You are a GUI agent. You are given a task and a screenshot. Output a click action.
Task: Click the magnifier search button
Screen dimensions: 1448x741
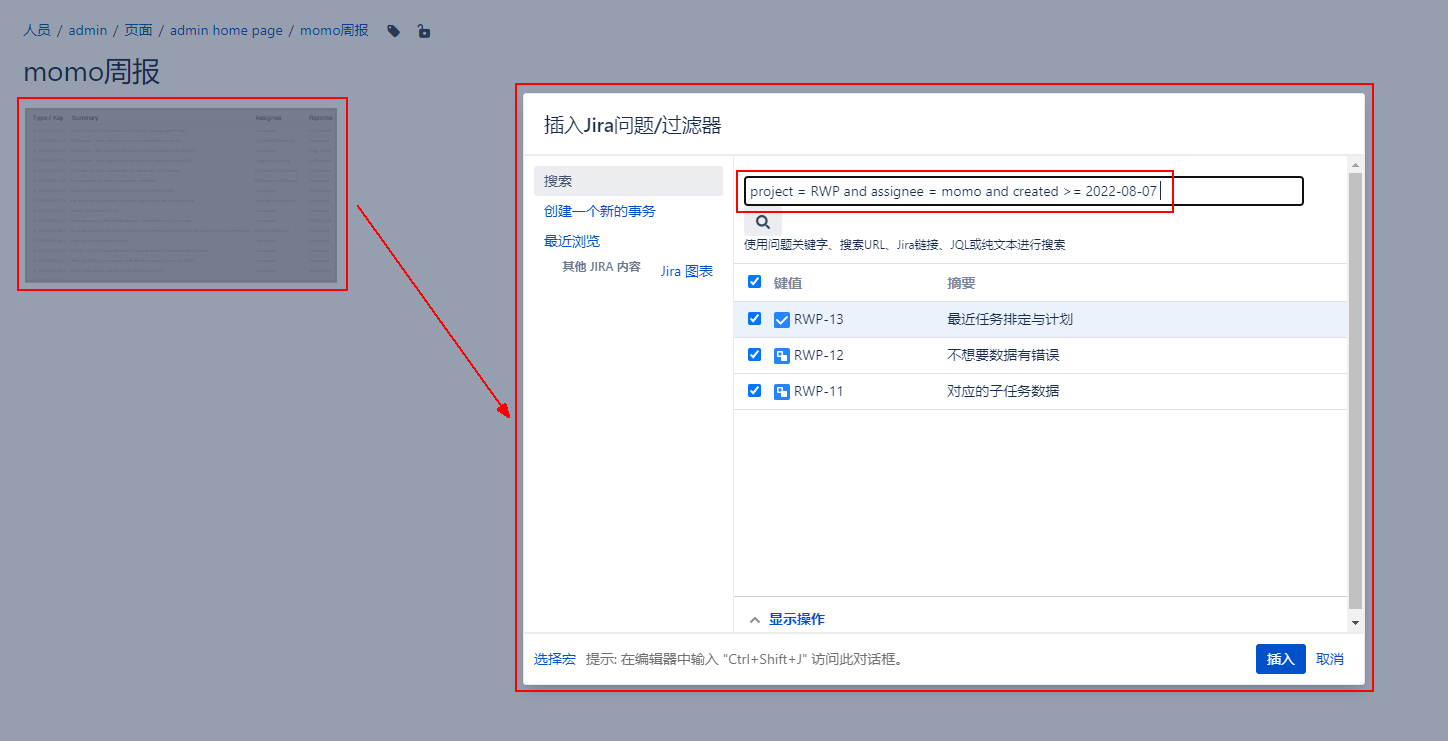click(762, 222)
